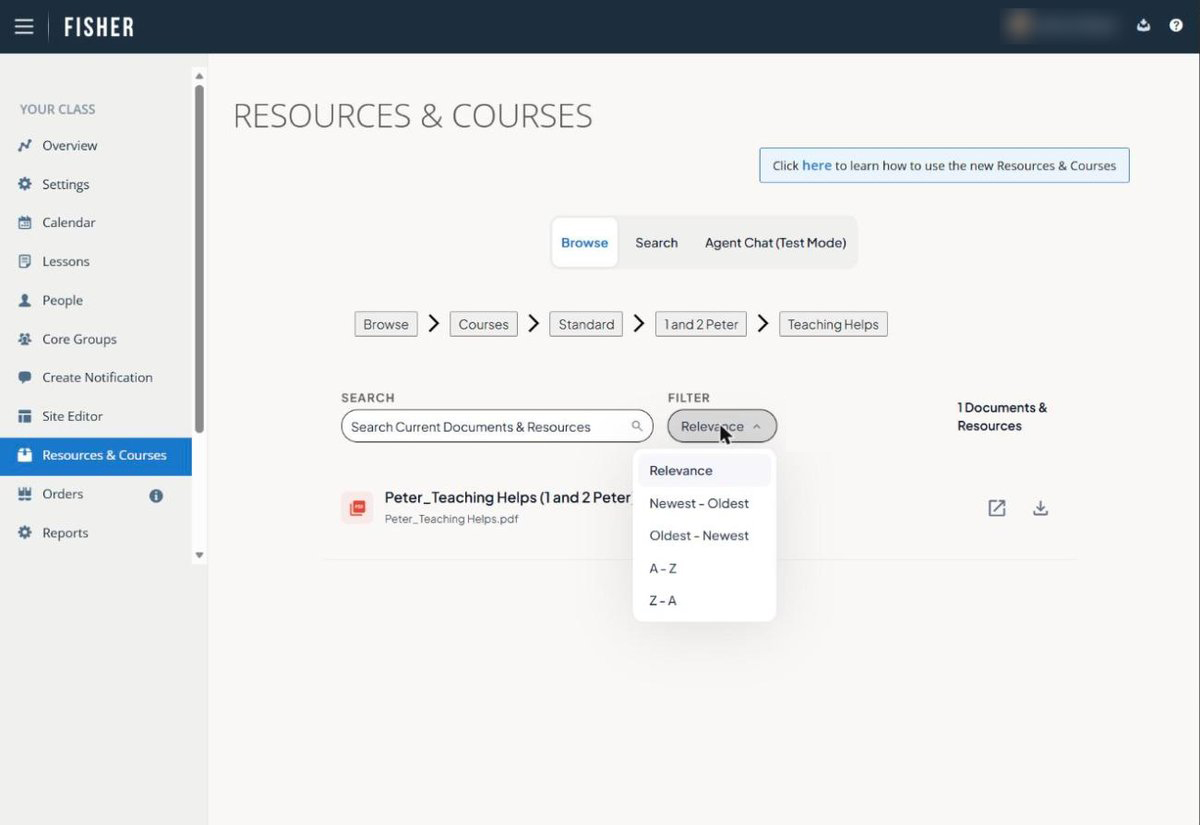Screen dimensions: 1200x825
Task: Choose Oldest - Newest sort option
Action: click(704, 536)
